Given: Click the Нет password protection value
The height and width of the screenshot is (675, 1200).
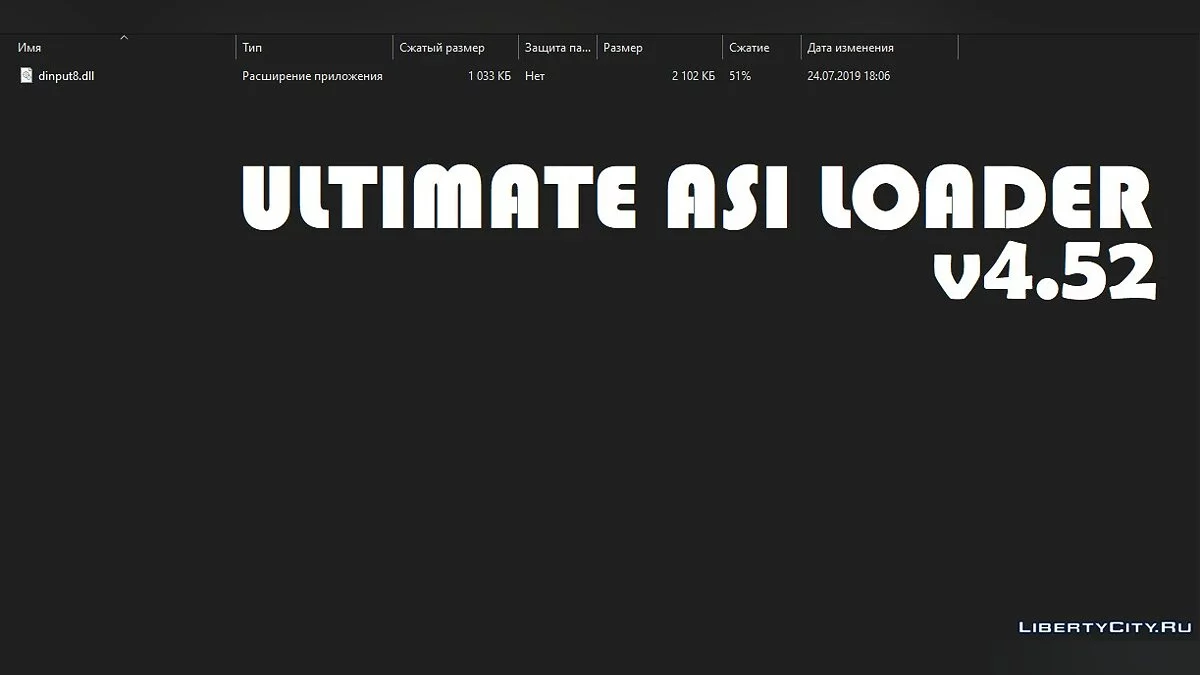Looking at the screenshot, I should click(534, 76).
